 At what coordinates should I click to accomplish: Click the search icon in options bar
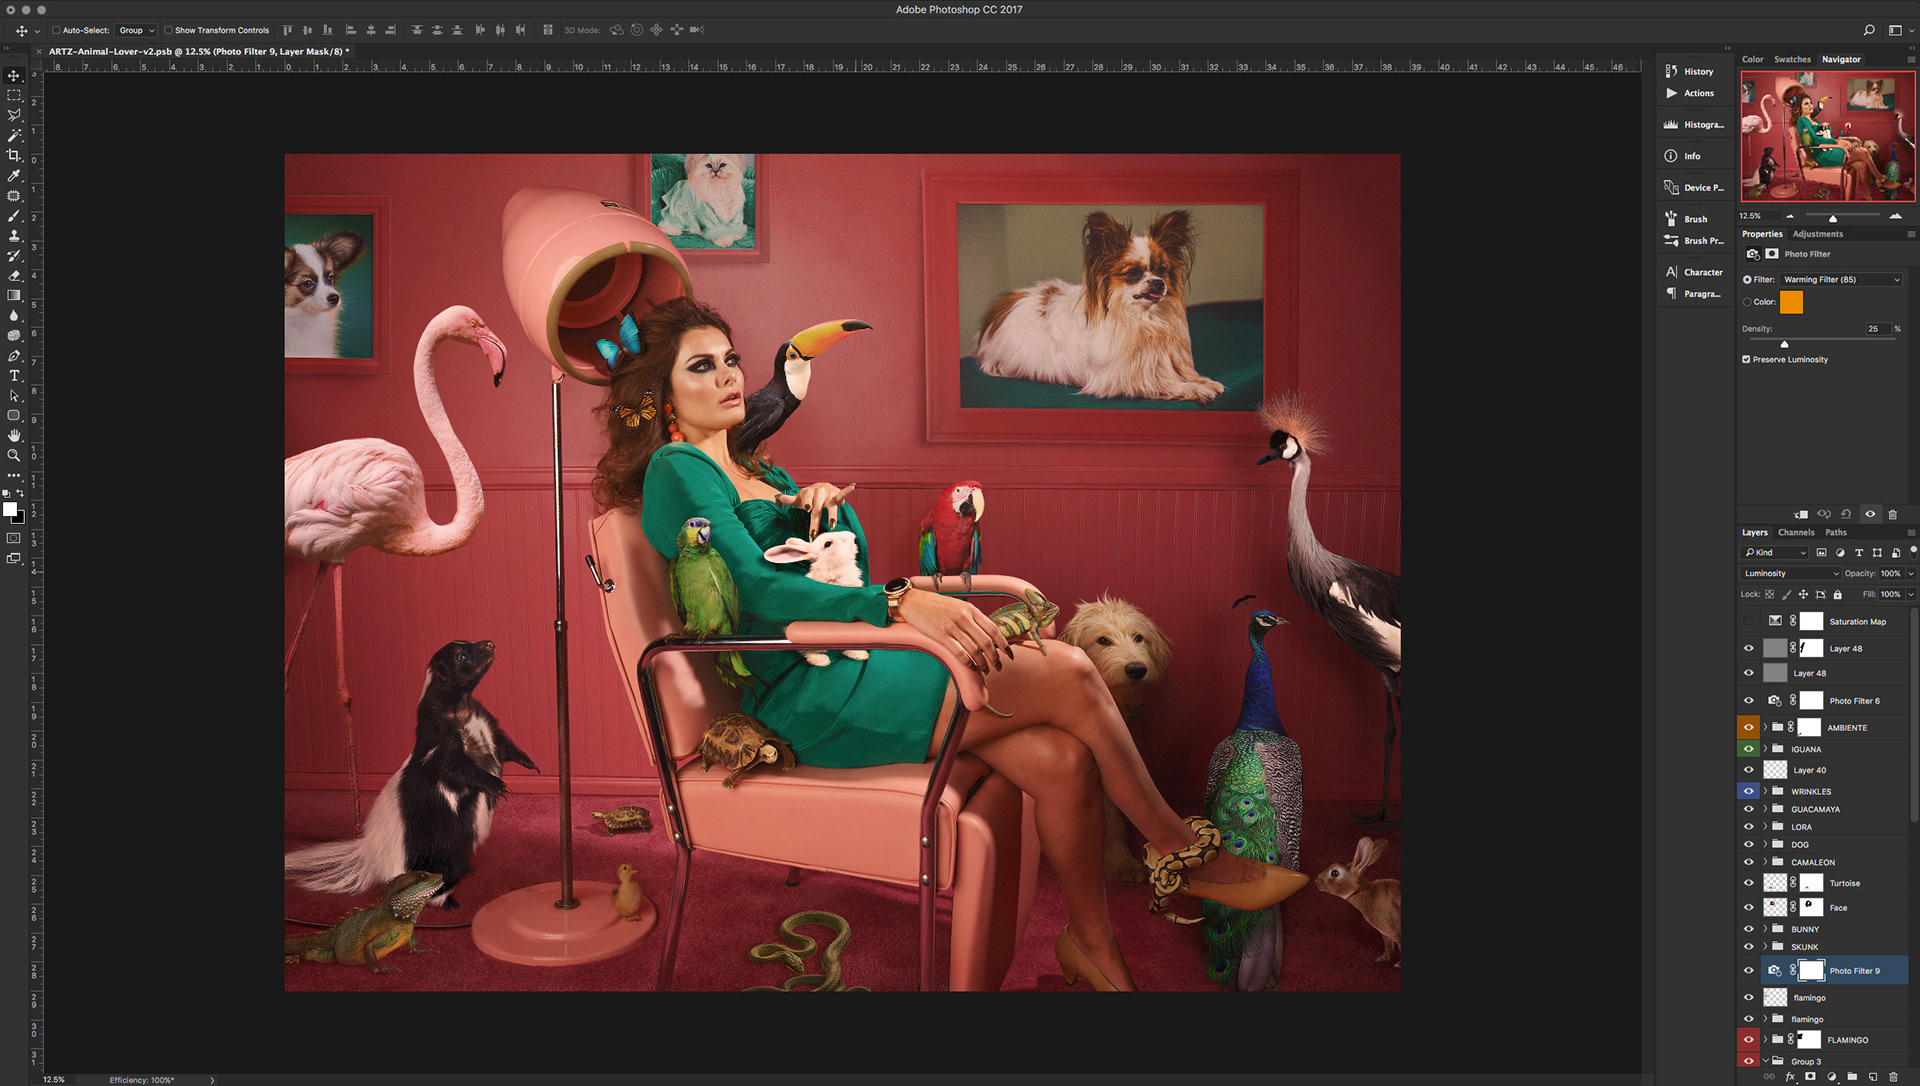[x=1868, y=30]
